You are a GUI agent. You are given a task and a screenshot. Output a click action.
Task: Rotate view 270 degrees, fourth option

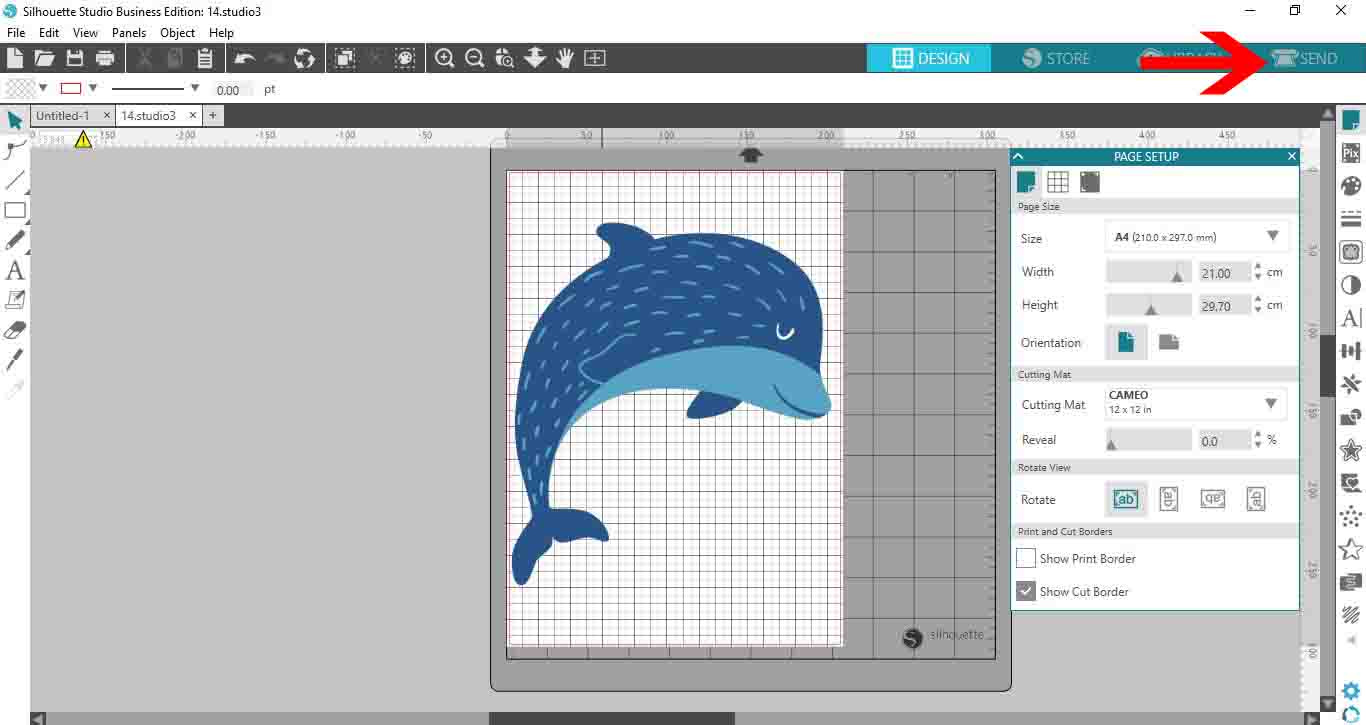[x=1256, y=499]
